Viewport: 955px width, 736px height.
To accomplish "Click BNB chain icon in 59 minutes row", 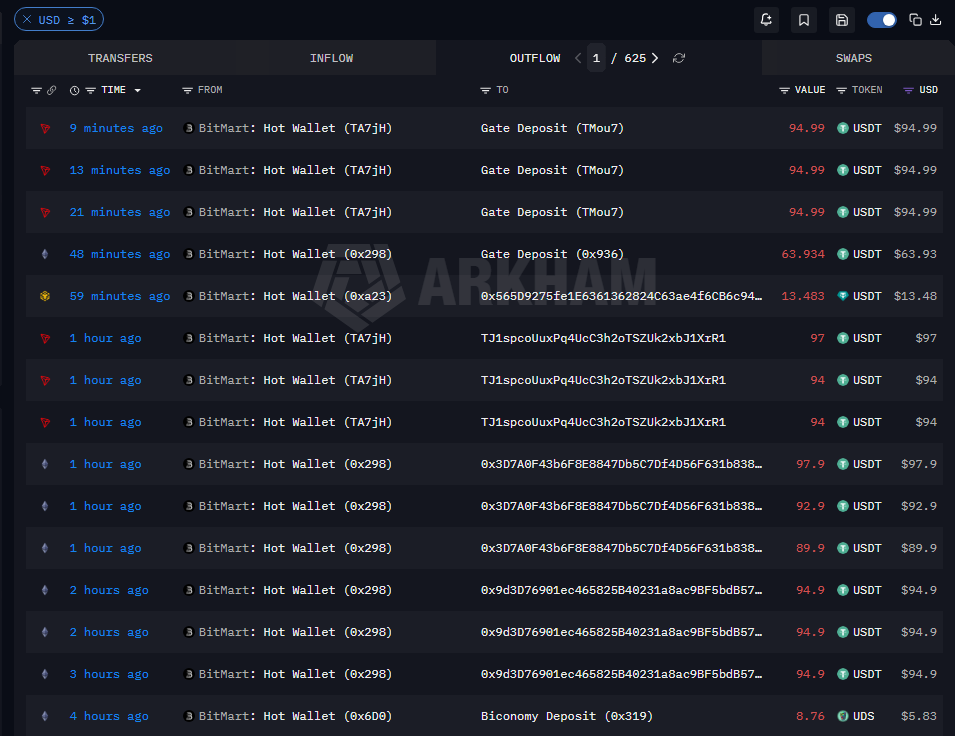I will (45, 296).
